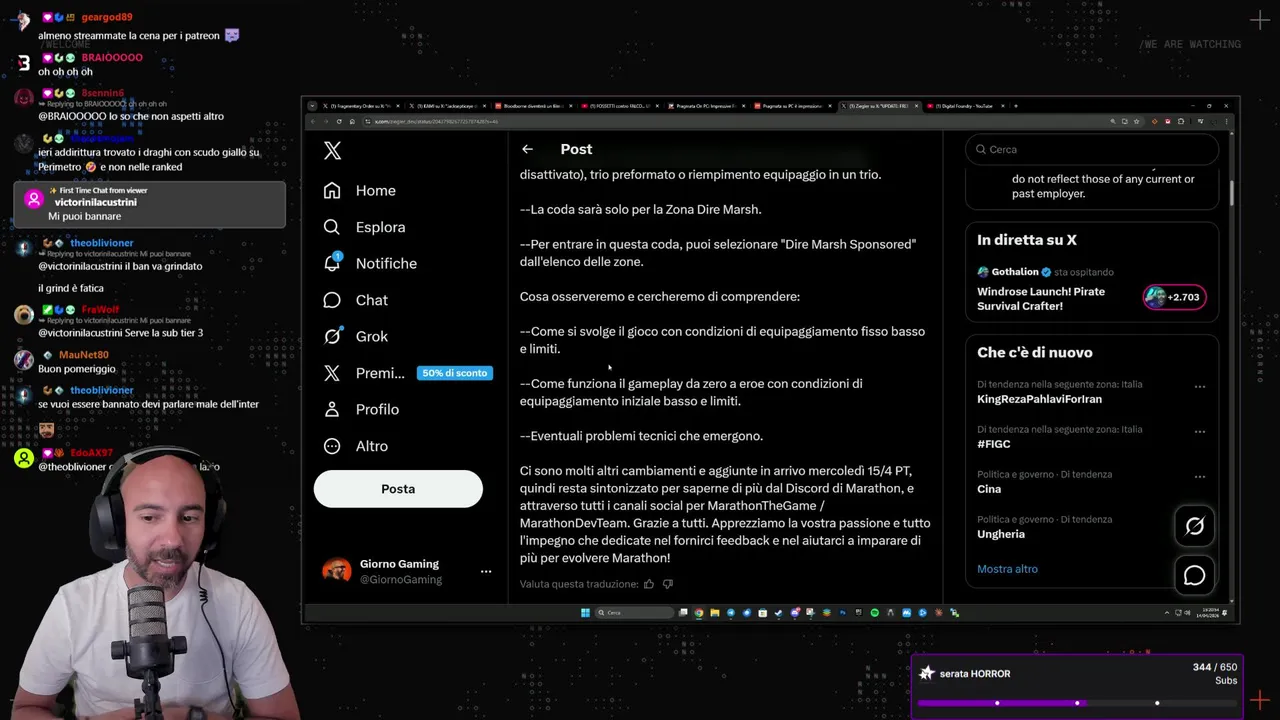Open the #FIGC trending topic

(994, 444)
